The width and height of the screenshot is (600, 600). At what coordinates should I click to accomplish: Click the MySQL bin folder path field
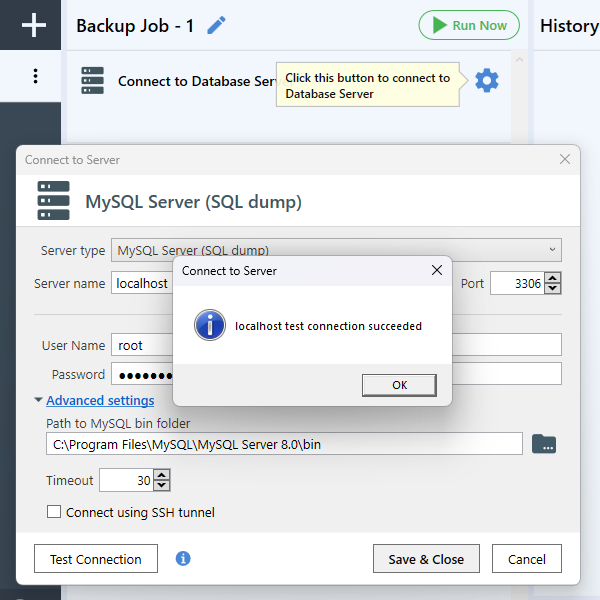pyautogui.click(x=284, y=444)
